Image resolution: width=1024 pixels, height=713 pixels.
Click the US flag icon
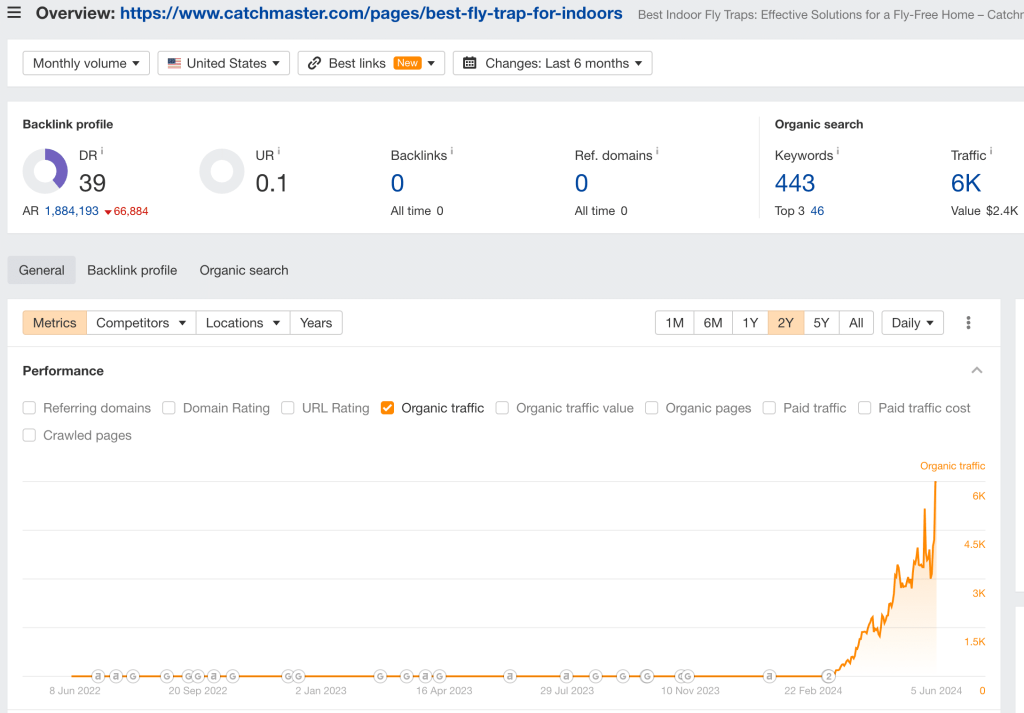(174, 63)
